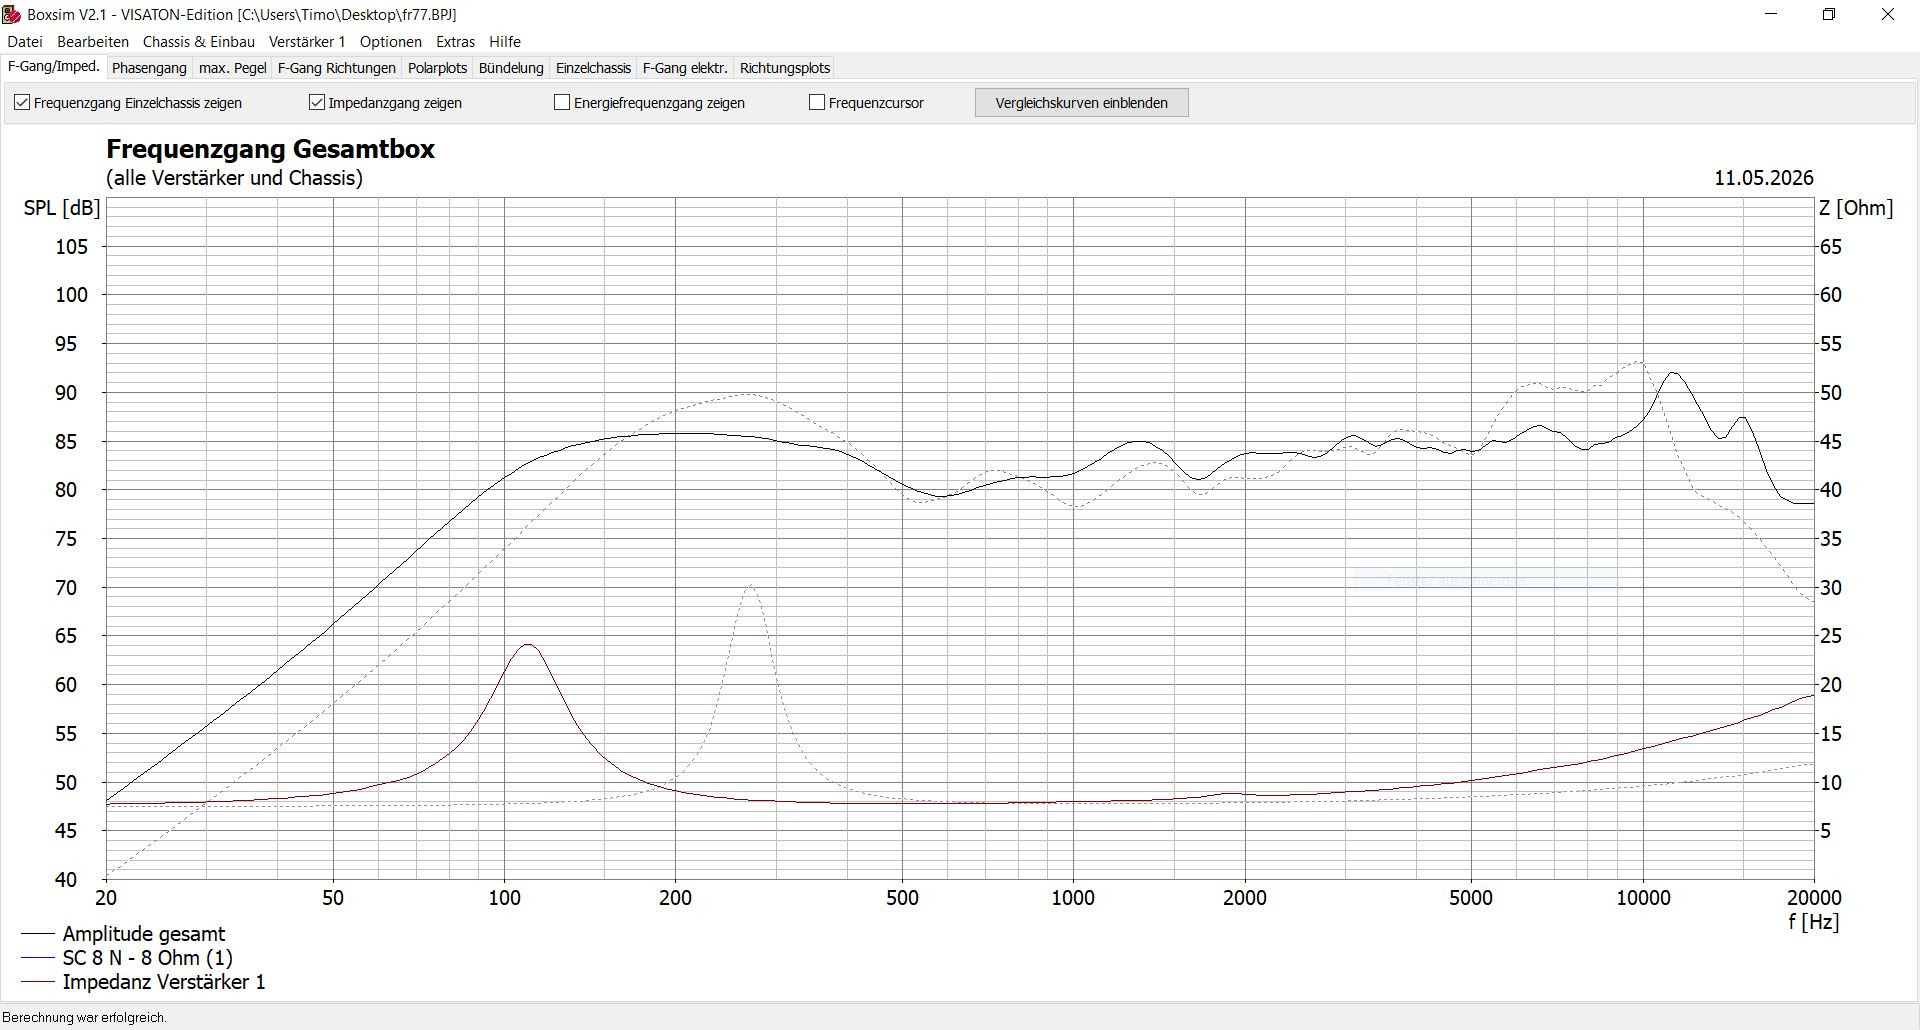Screen dimensions: 1920x1030
Task: Switch to the Richtungsplots tab
Action: click(785, 68)
